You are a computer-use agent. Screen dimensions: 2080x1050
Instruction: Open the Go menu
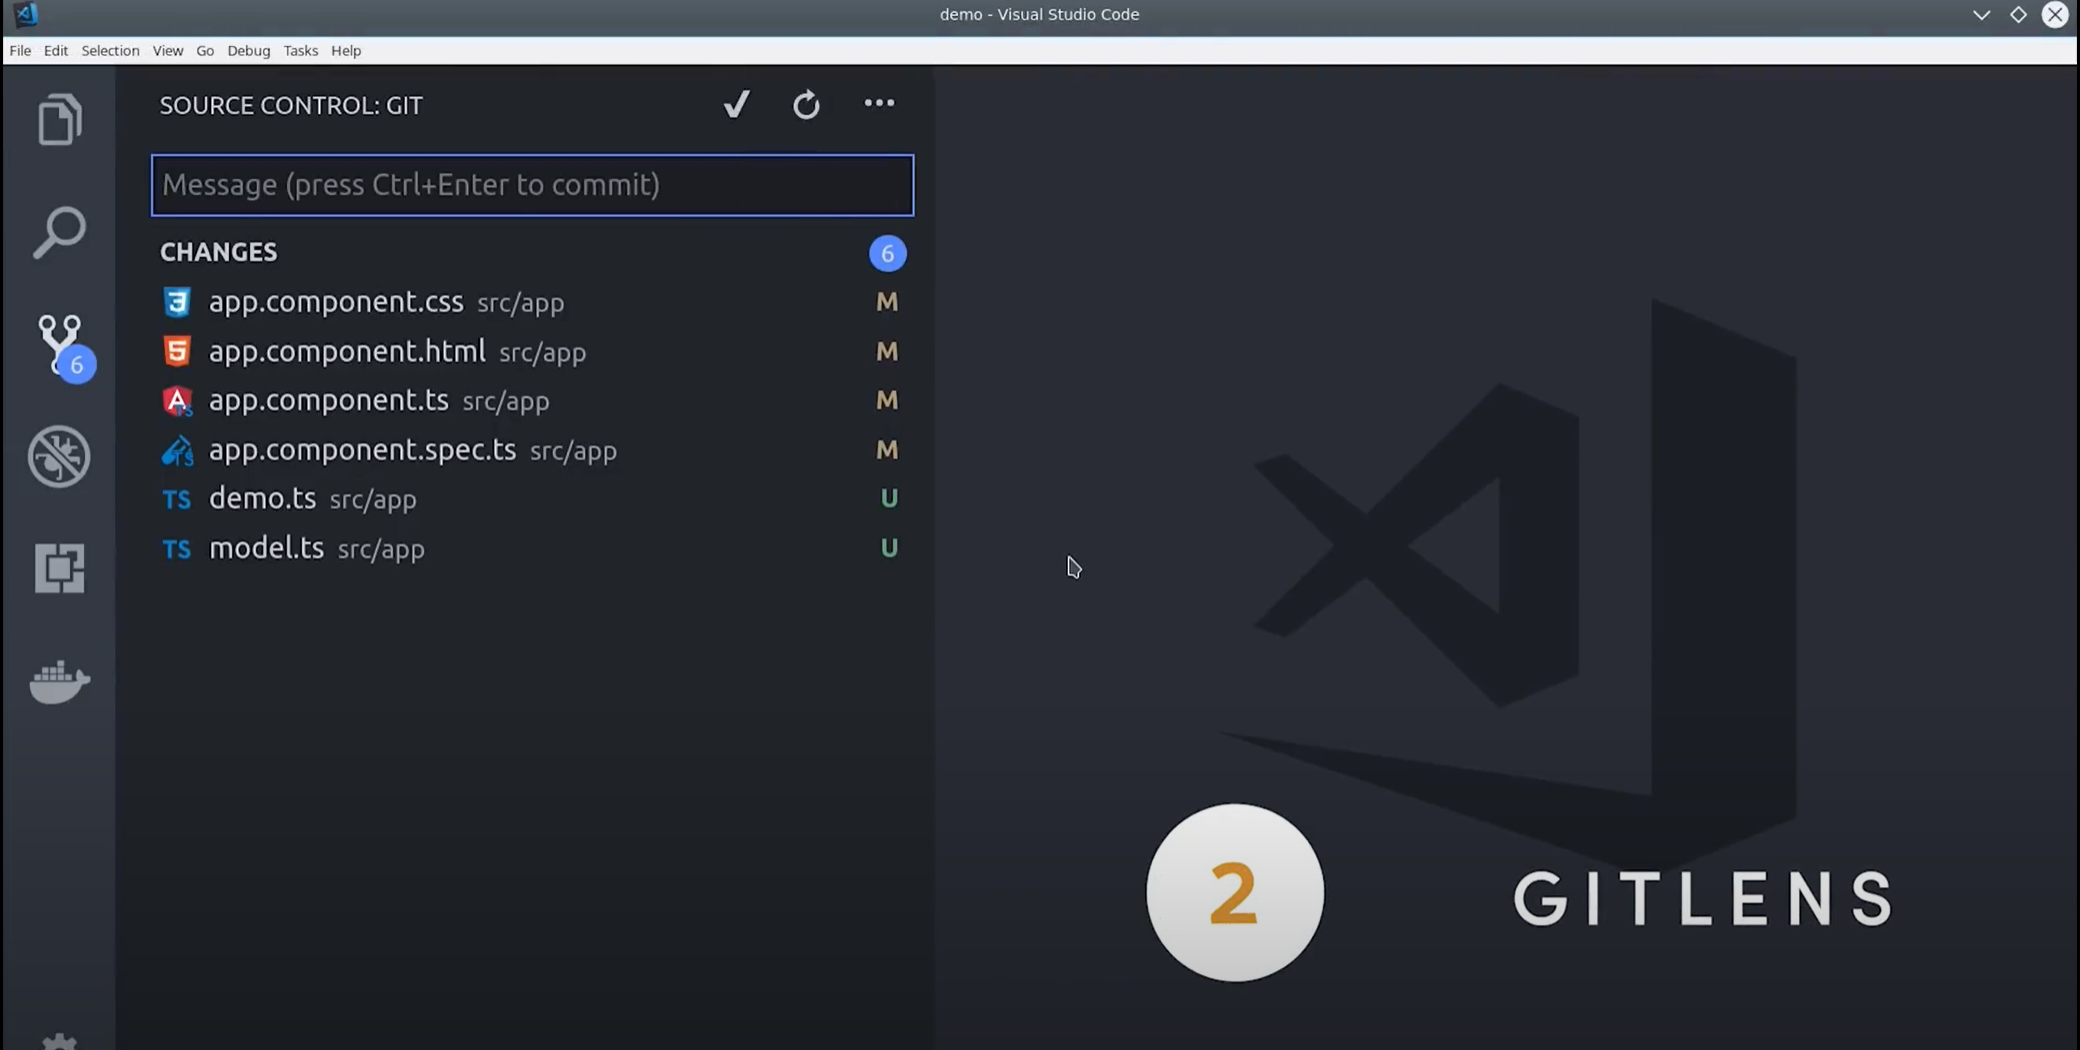(x=205, y=50)
